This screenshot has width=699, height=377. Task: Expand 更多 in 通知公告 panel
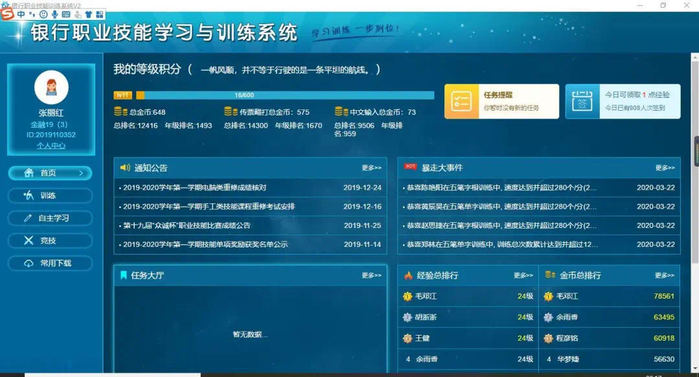tap(371, 168)
